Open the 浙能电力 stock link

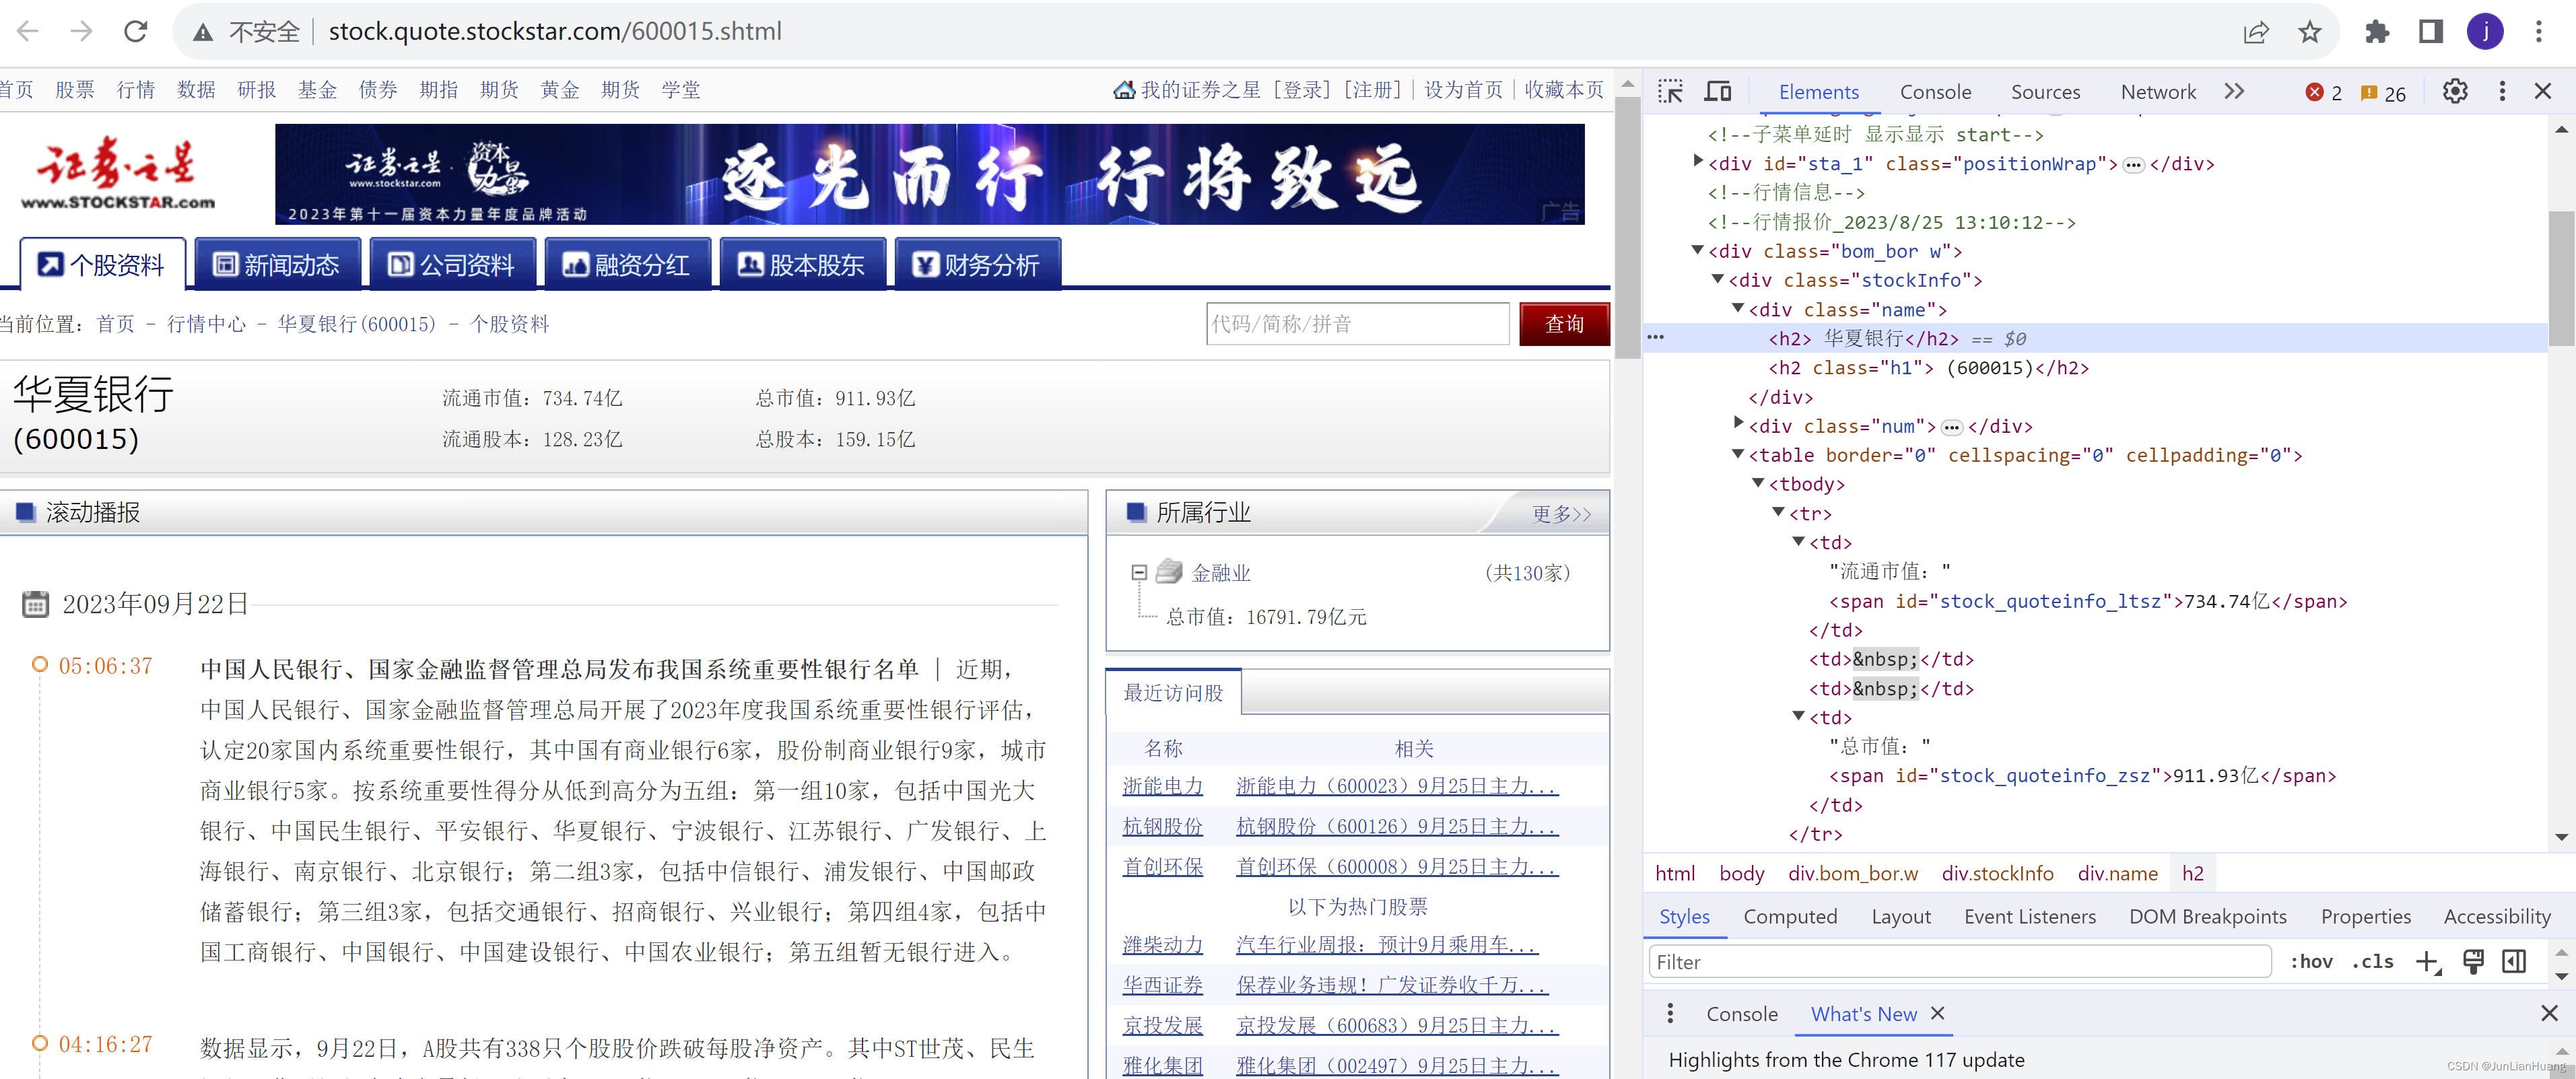coord(1163,786)
